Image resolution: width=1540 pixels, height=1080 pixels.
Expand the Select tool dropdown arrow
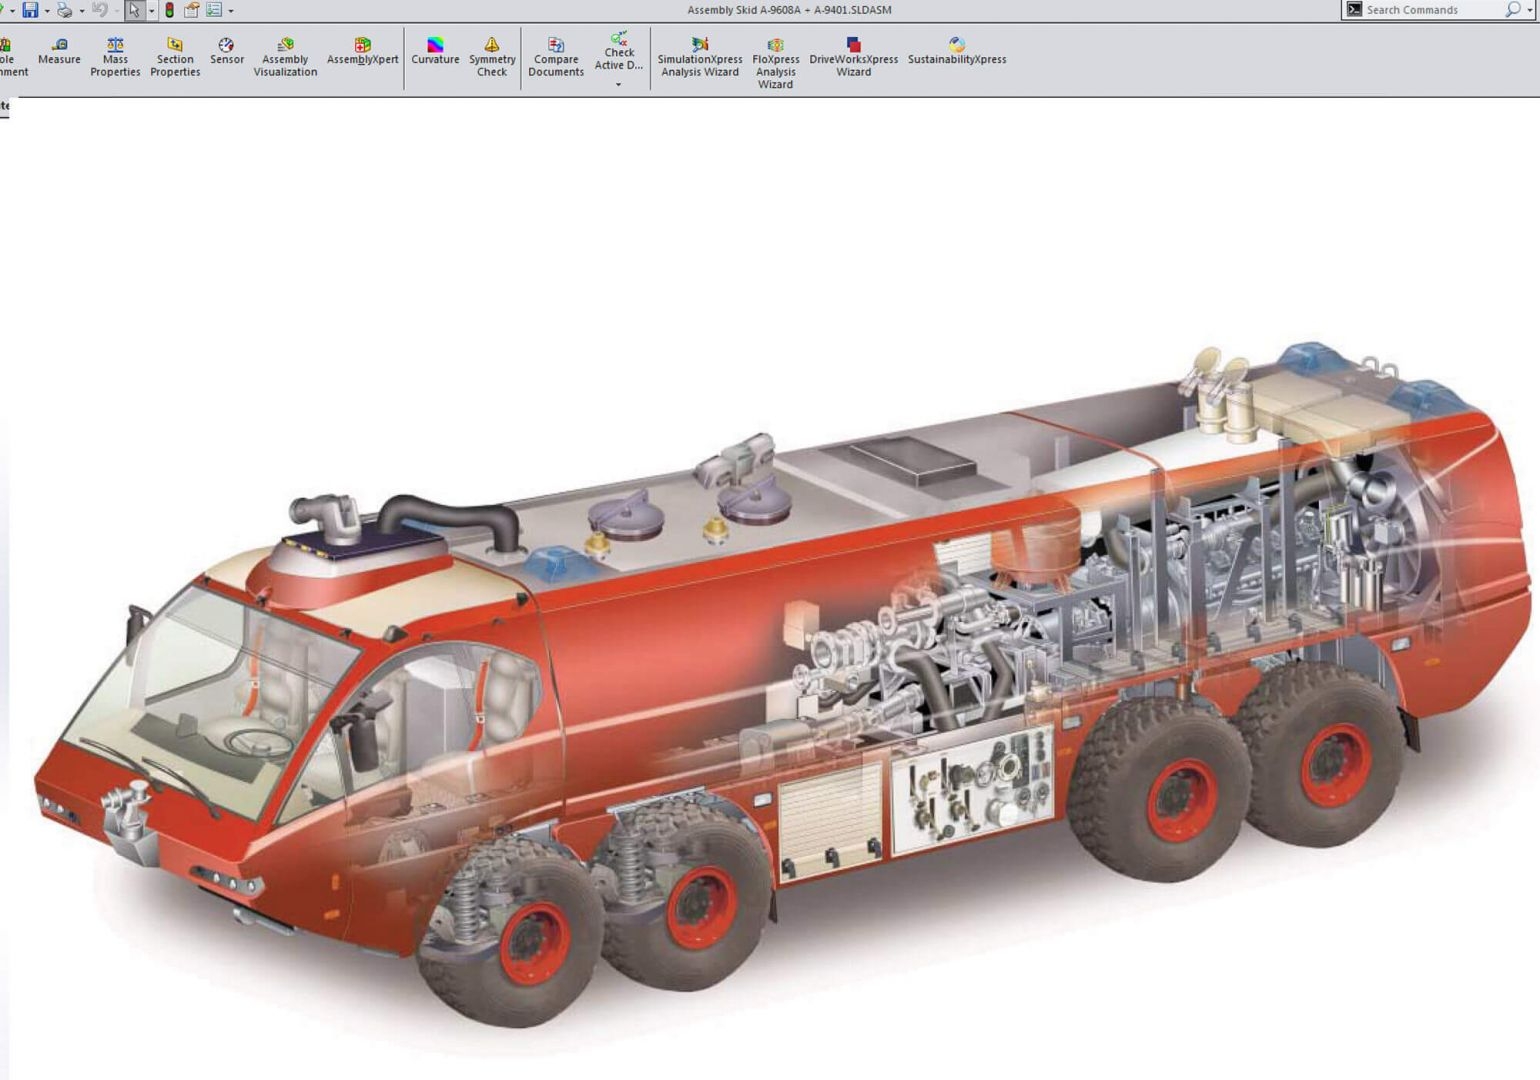tap(151, 11)
